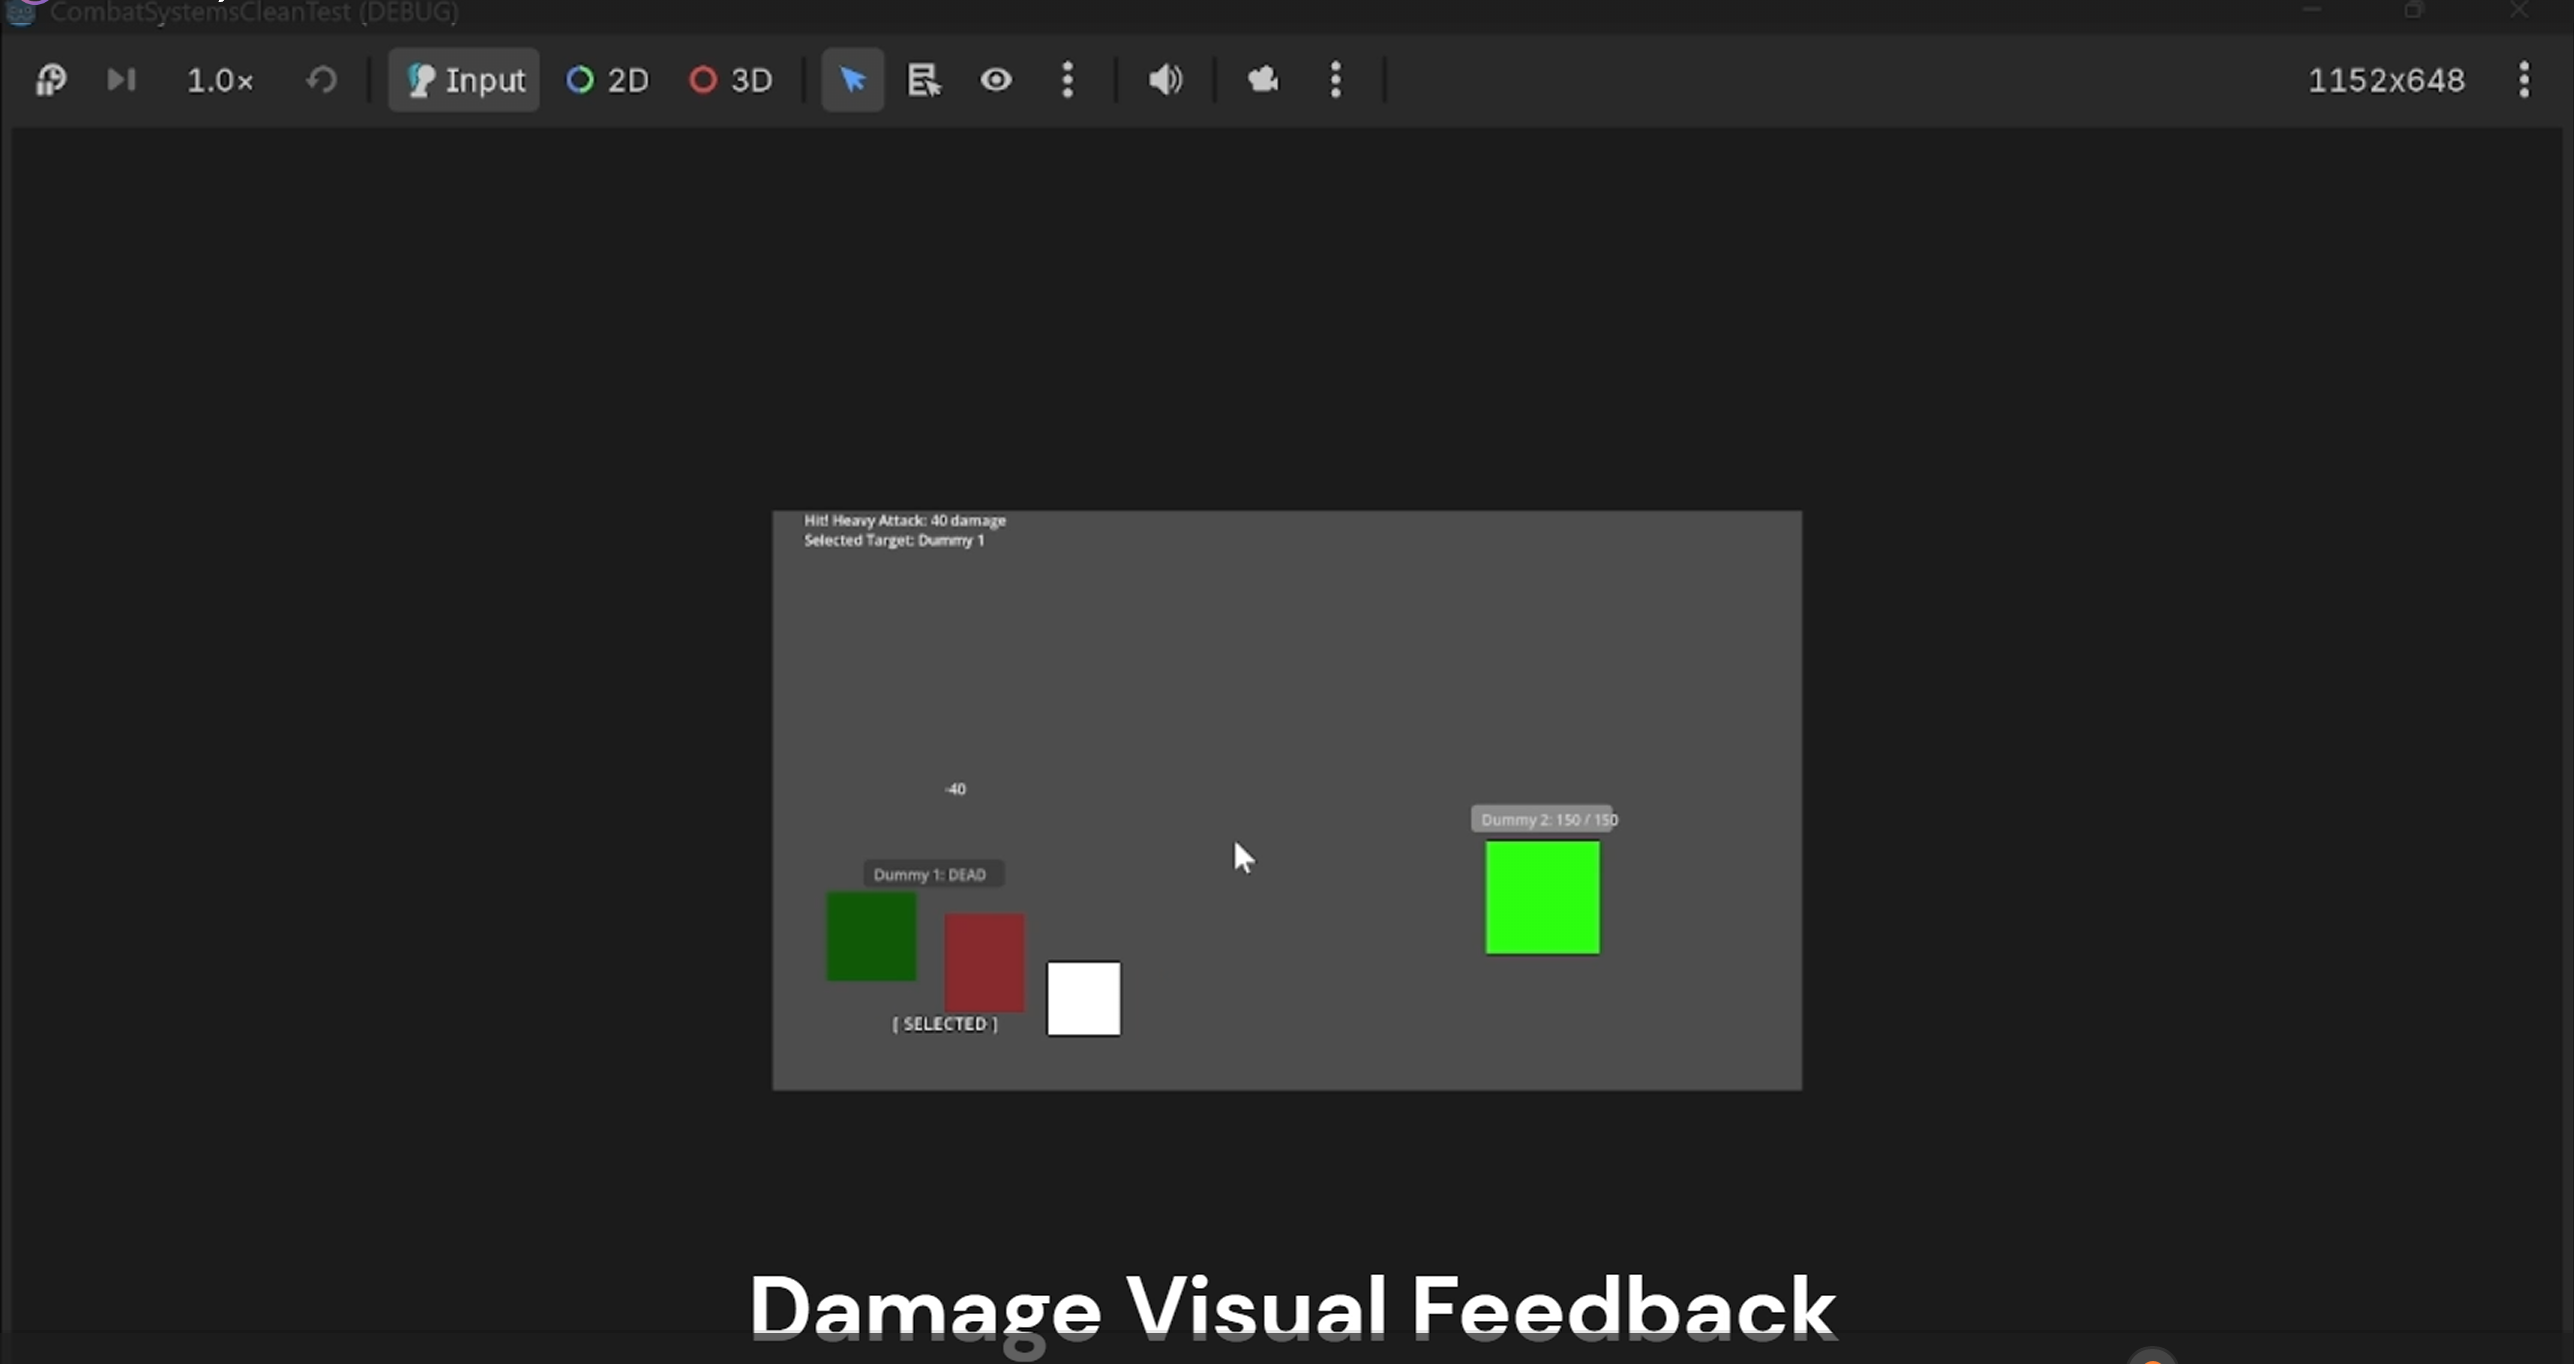Click the suspend/pause game icon
Viewport: 2574px width, 1364px height.
[x=51, y=80]
